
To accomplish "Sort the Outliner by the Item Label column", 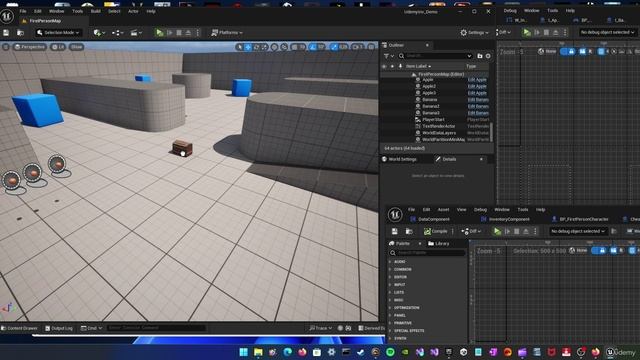I will pos(418,66).
